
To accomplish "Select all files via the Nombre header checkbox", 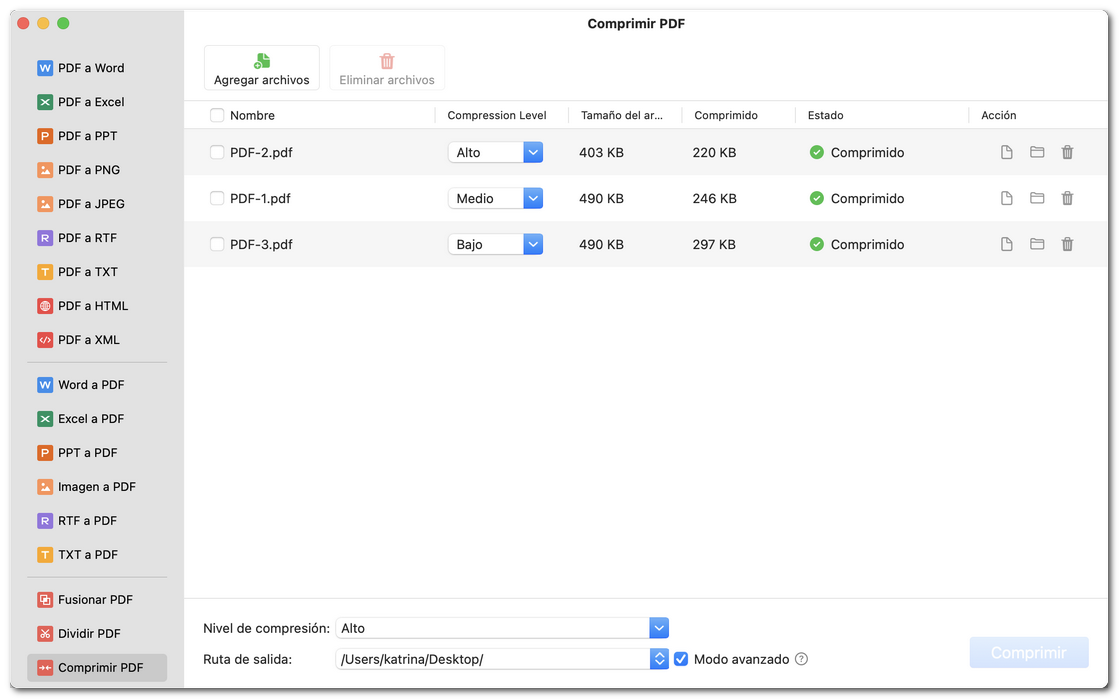I will point(216,115).
